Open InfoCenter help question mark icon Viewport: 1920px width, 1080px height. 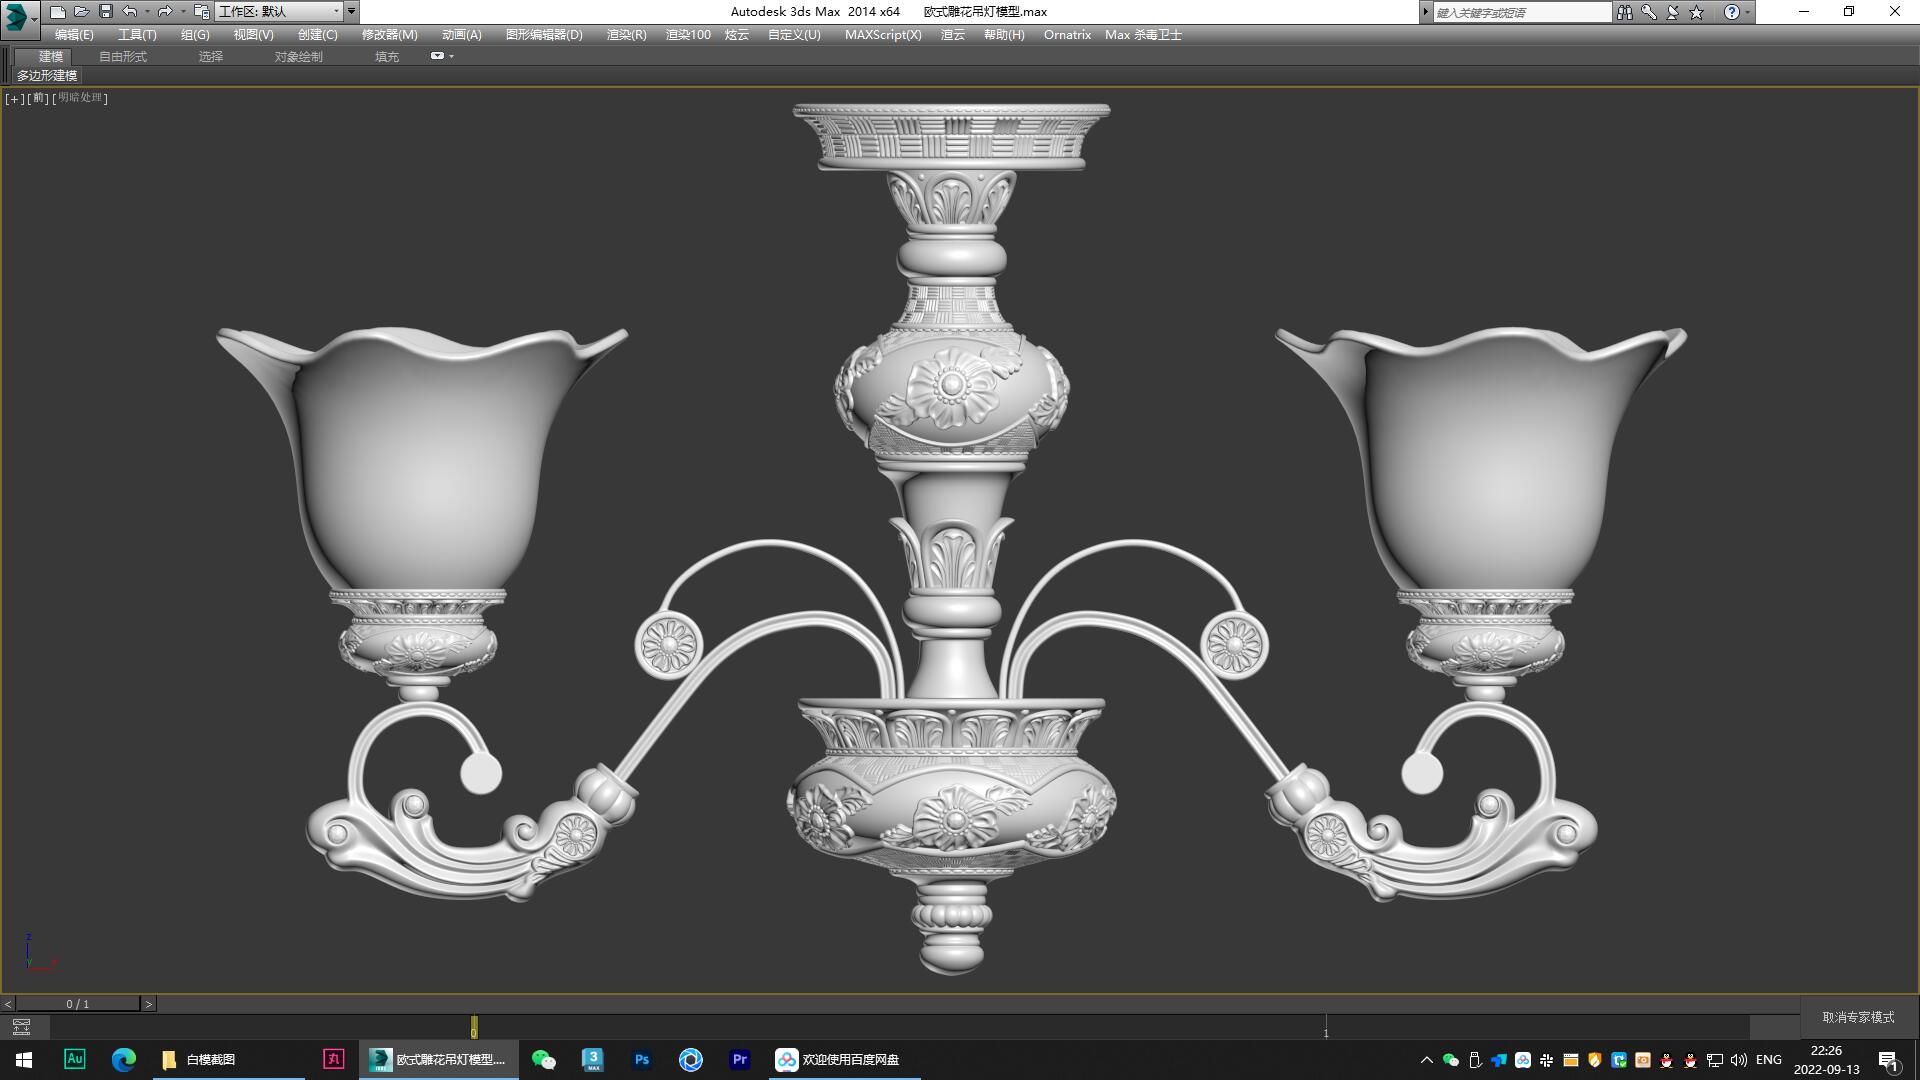(1731, 12)
